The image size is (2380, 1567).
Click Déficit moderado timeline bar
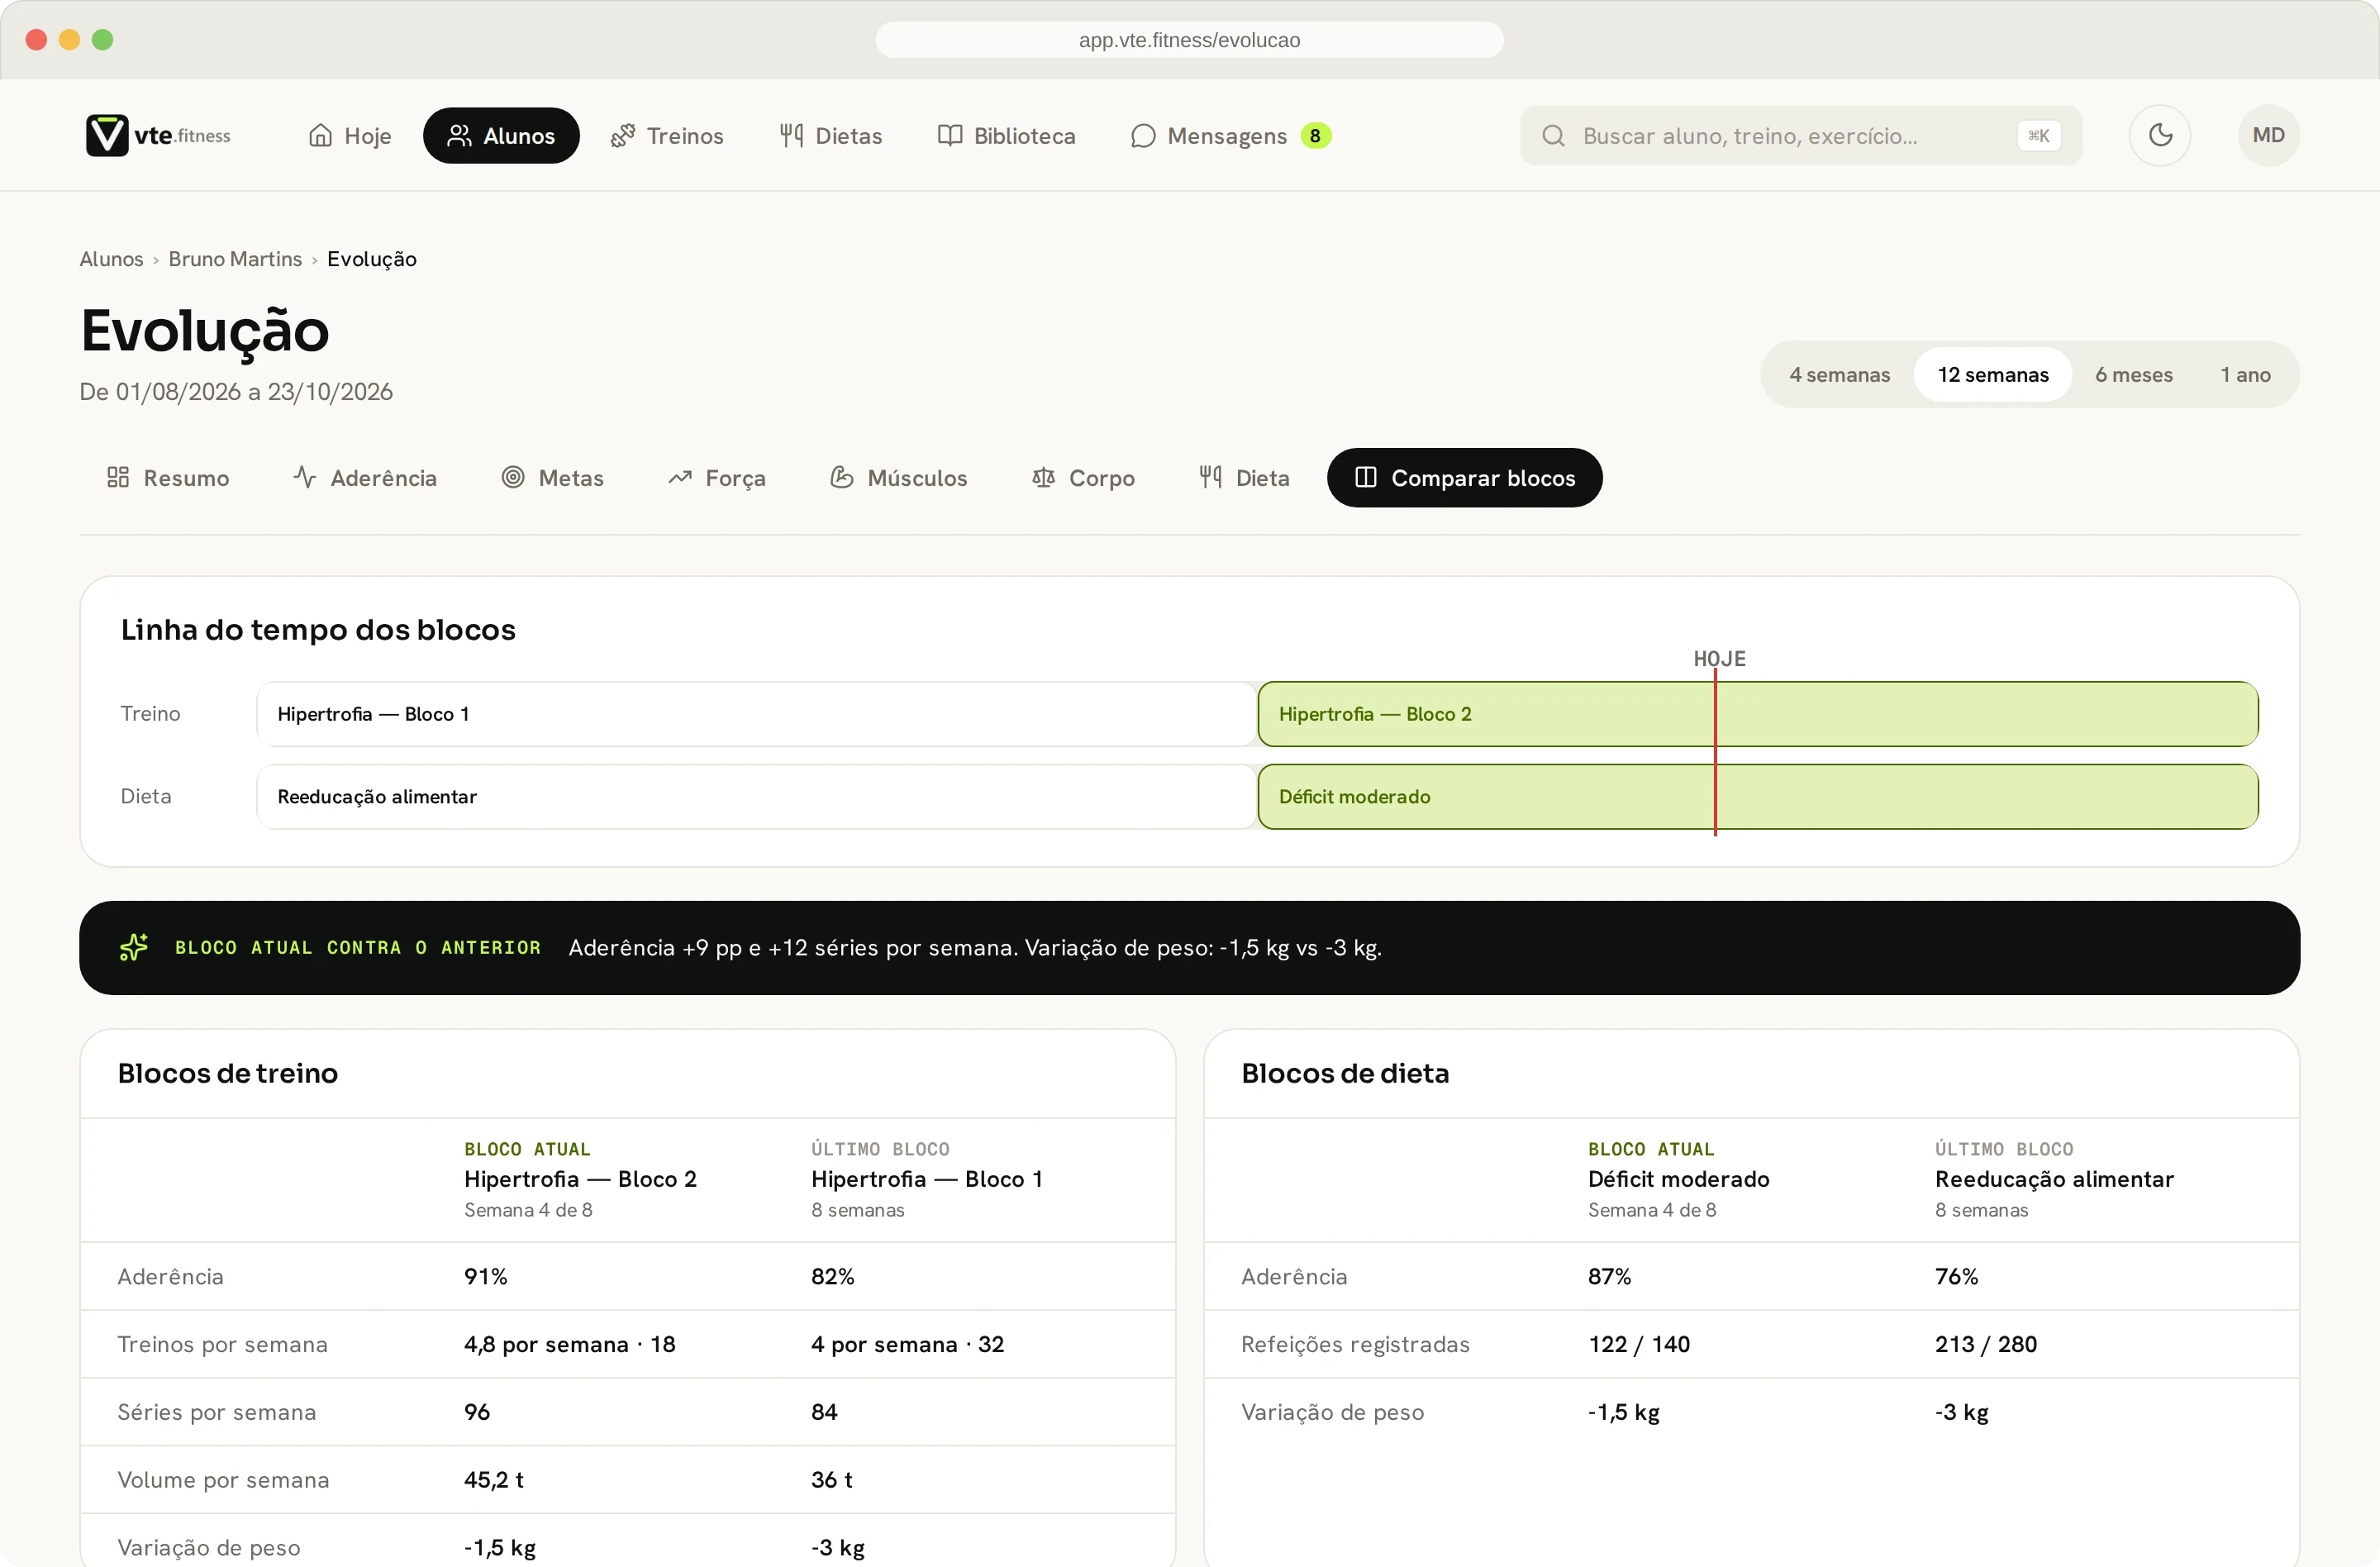click(1757, 797)
